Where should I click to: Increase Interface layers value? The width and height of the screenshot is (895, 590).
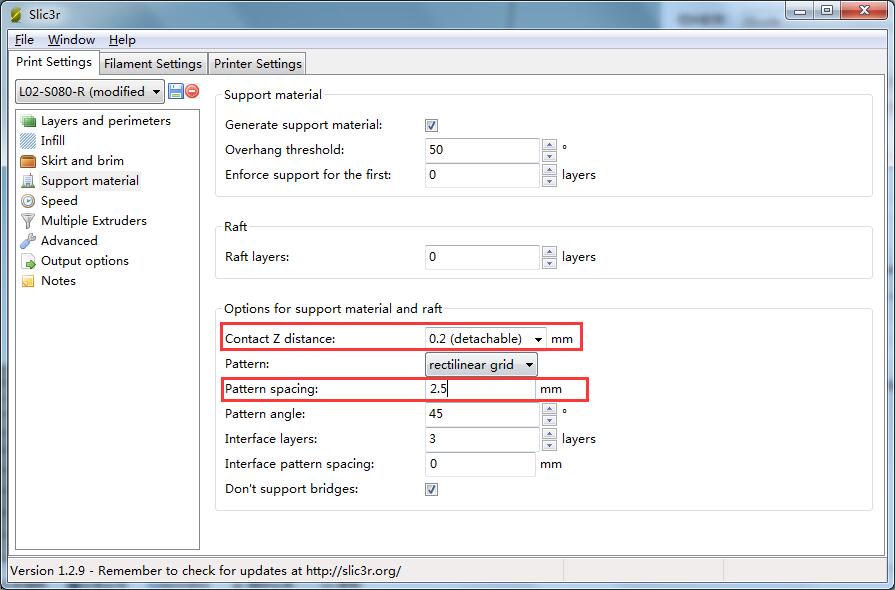tap(549, 434)
